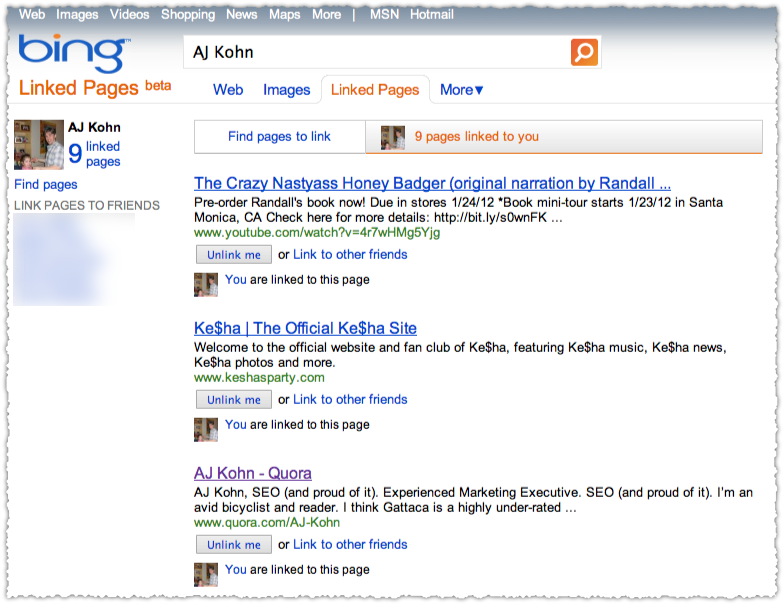Select the Linked Pages tab

point(375,90)
